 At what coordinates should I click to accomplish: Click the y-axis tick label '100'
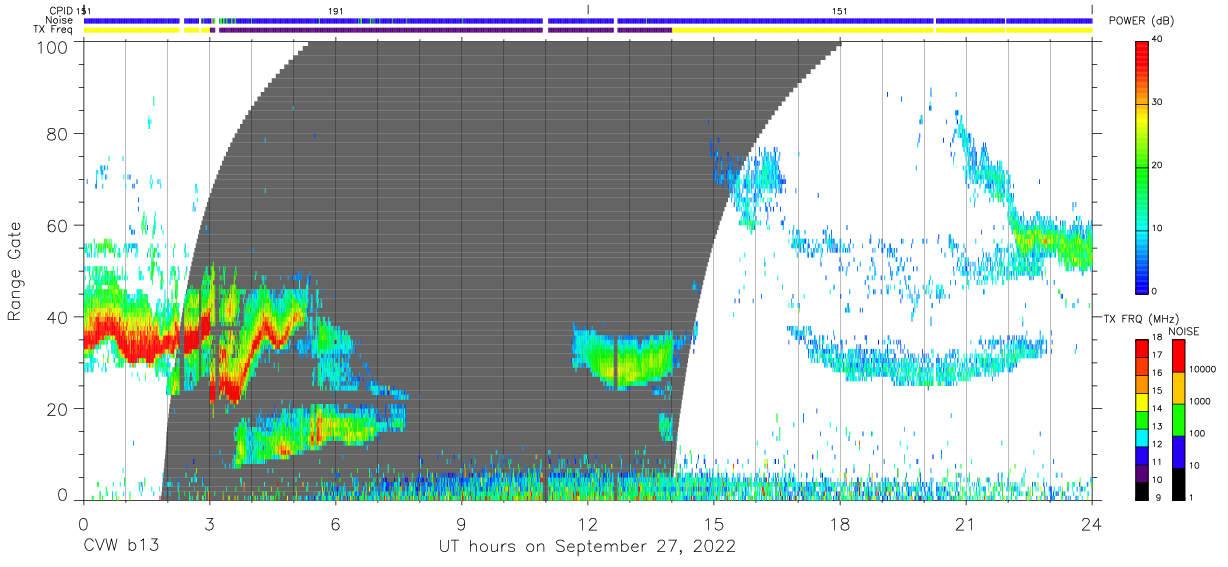click(x=54, y=46)
